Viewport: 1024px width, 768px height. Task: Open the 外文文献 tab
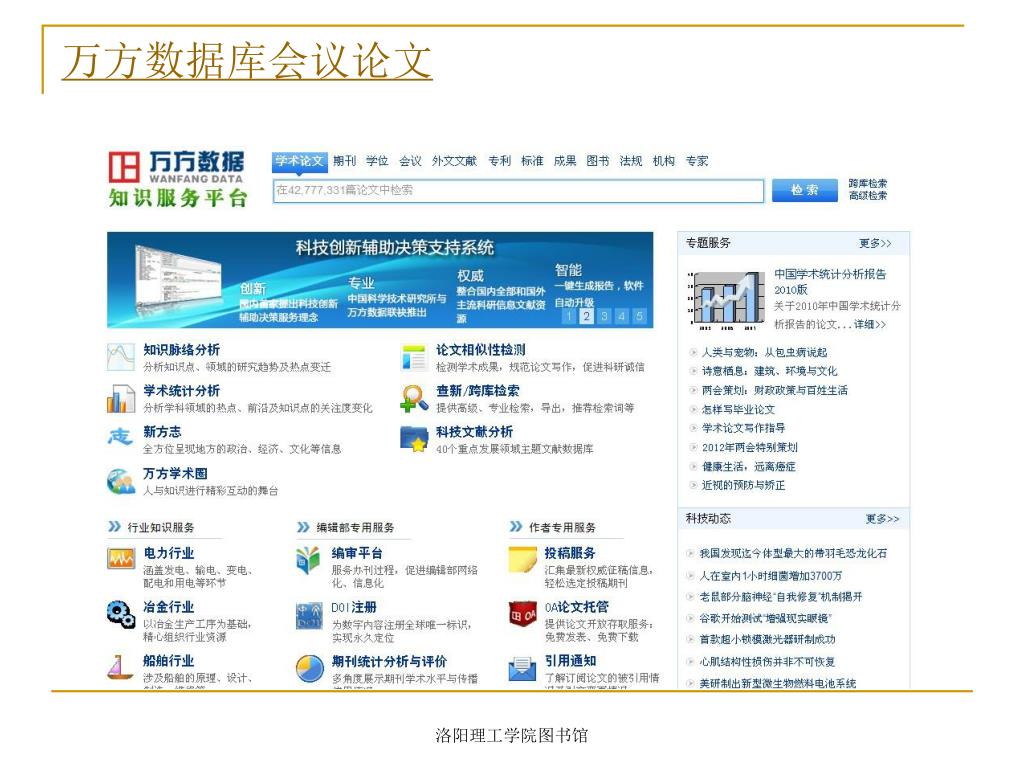(454, 161)
